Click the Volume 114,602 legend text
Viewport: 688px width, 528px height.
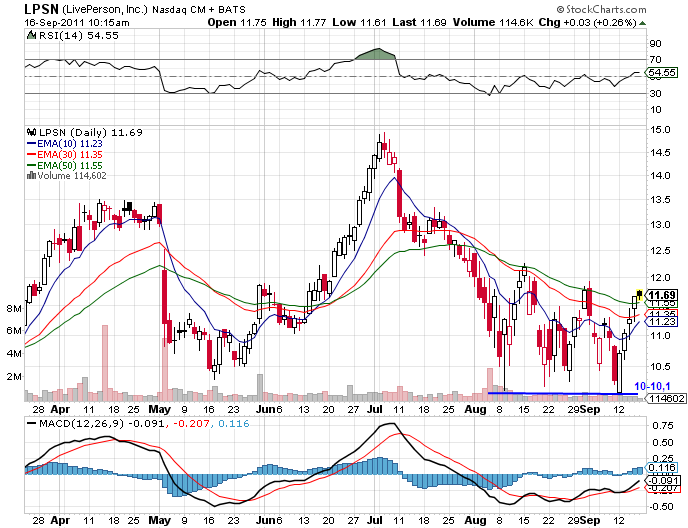click(x=72, y=176)
